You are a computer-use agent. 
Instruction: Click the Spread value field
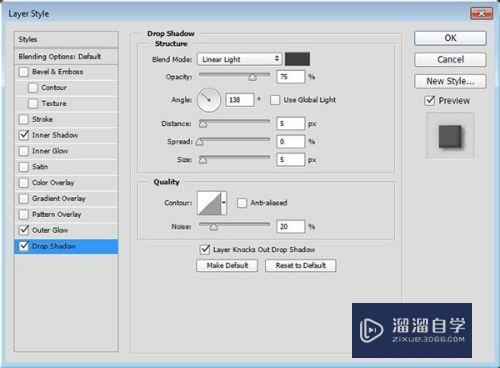(291, 141)
